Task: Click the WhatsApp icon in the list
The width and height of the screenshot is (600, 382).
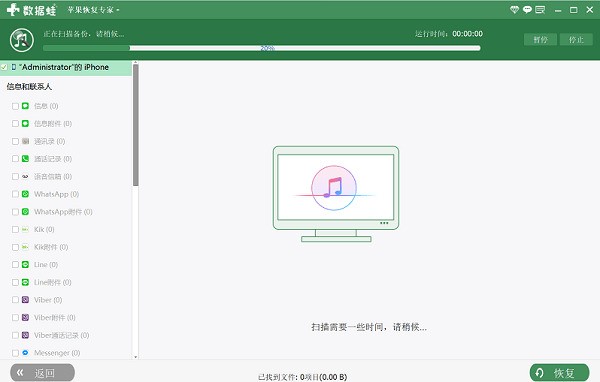Action: pyautogui.click(x=25, y=194)
